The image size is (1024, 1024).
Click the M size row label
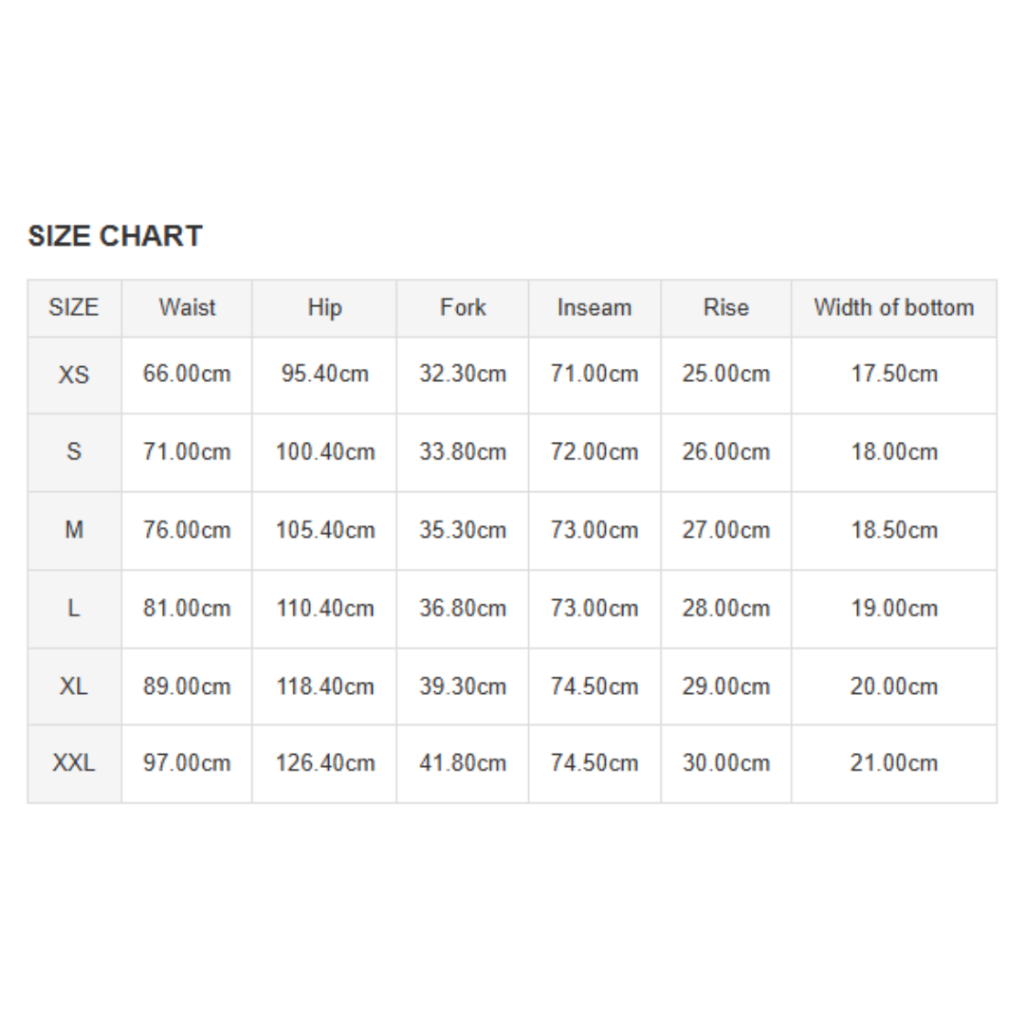pyautogui.click(x=74, y=530)
